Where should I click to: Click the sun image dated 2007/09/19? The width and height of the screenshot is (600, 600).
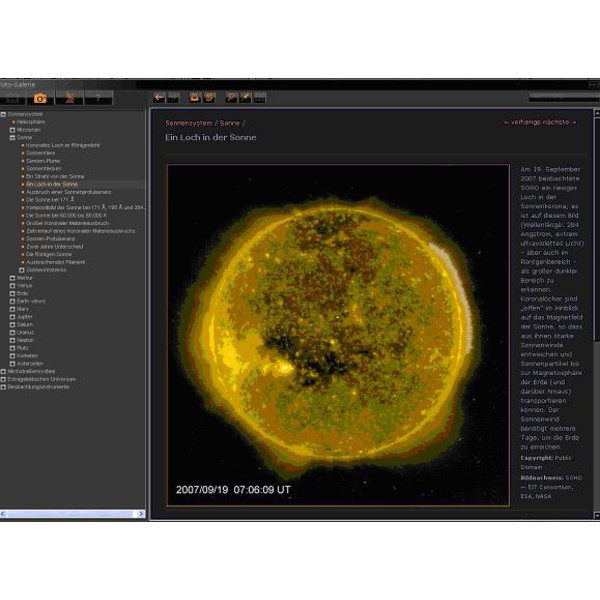(x=338, y=336)
